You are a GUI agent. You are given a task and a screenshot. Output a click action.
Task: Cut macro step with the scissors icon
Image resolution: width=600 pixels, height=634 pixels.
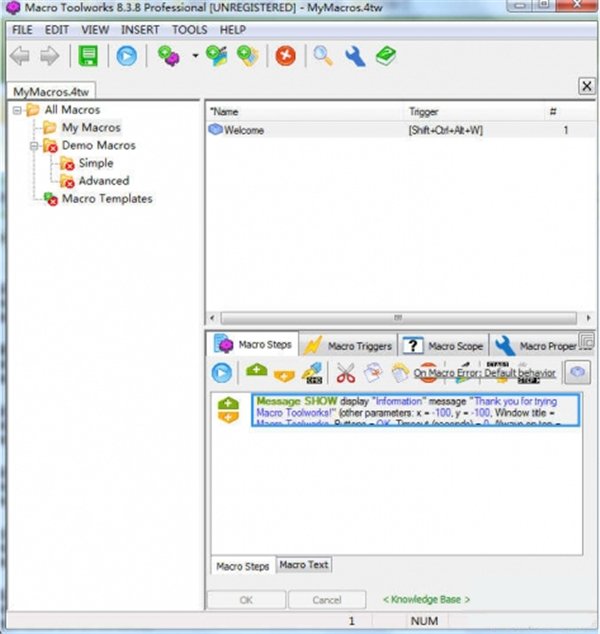(346, 373)
